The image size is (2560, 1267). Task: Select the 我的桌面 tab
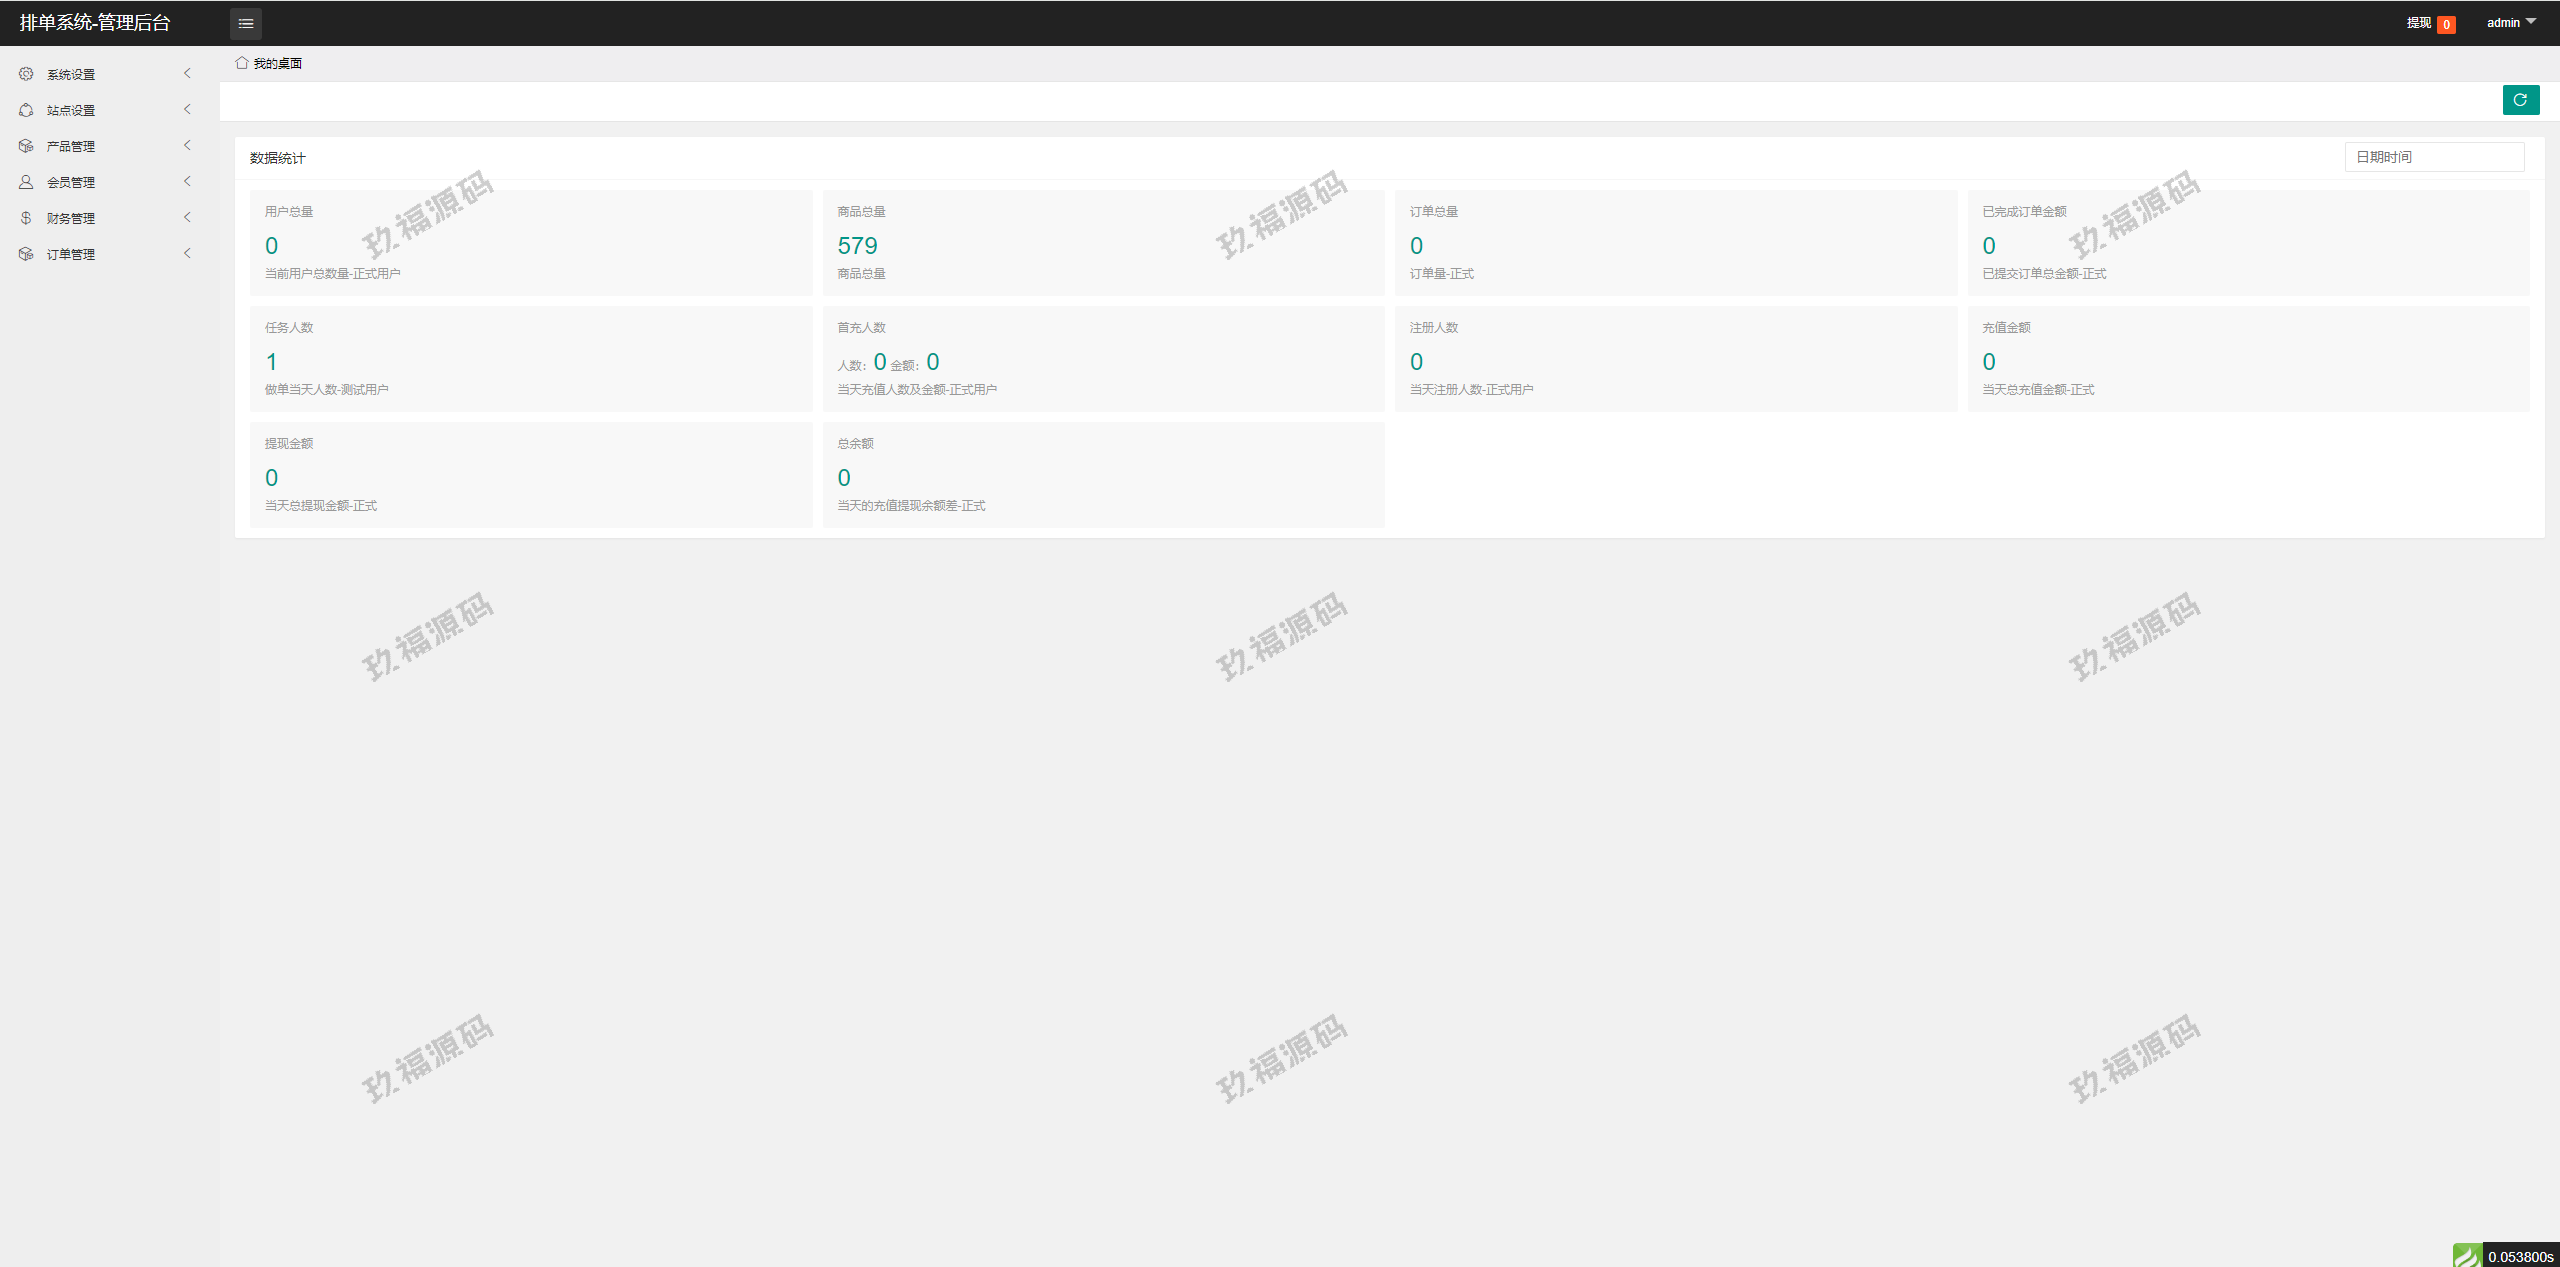coord(277,63)
